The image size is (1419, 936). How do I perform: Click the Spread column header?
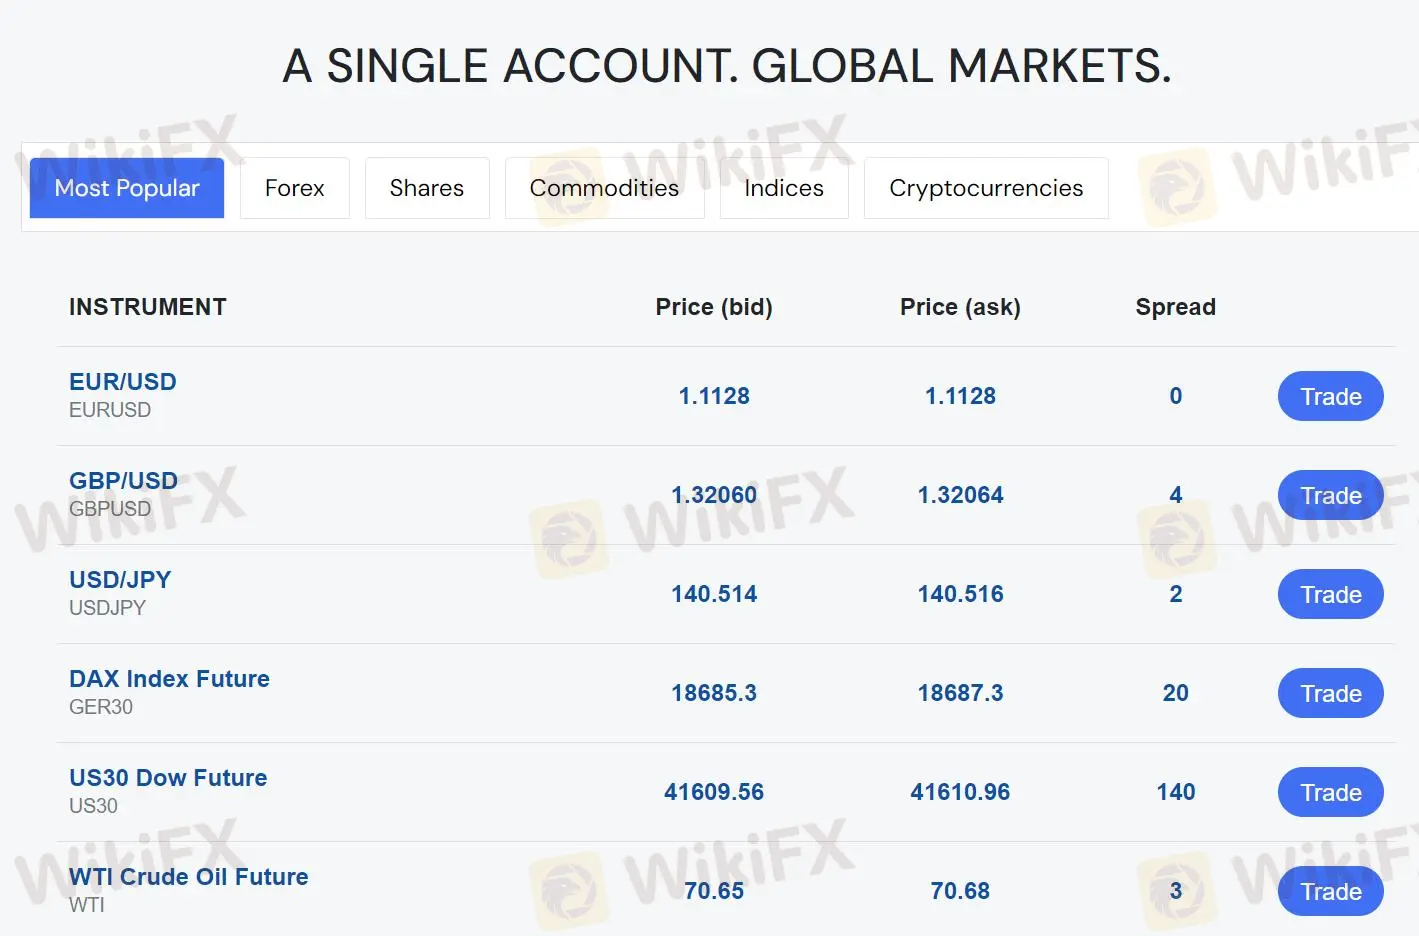[x=1175, y=307]
